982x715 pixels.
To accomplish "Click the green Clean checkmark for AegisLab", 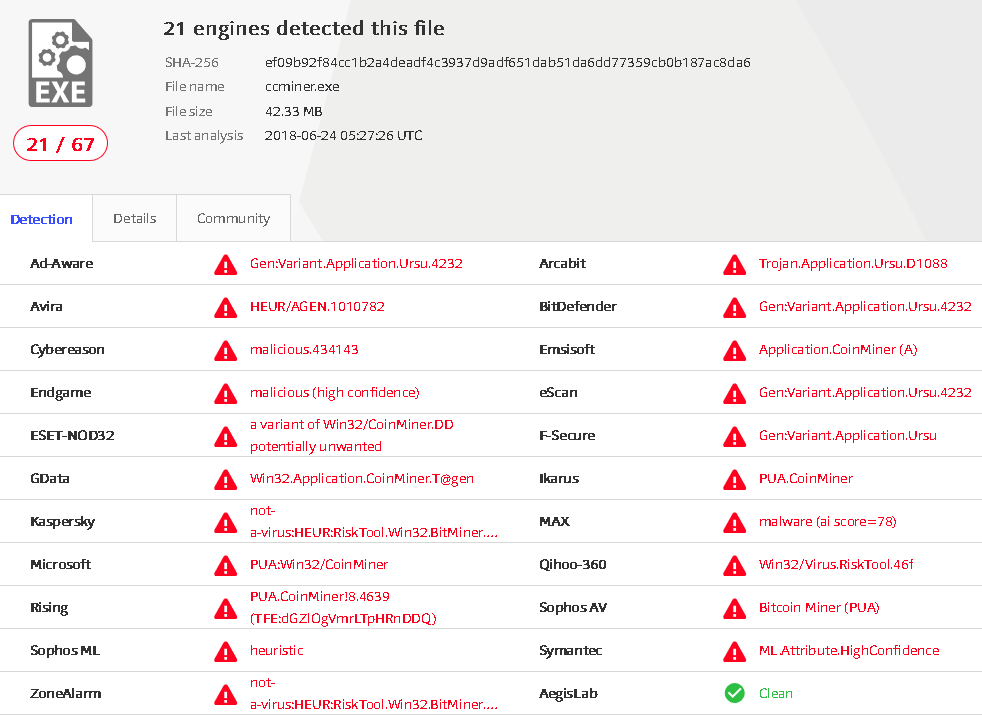I will click(x=735, y=693).
